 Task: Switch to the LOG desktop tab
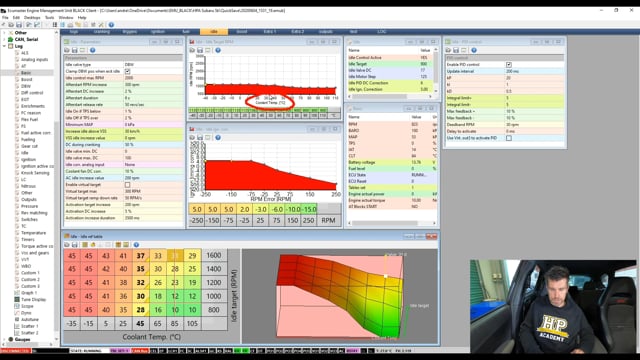[382, 32]
